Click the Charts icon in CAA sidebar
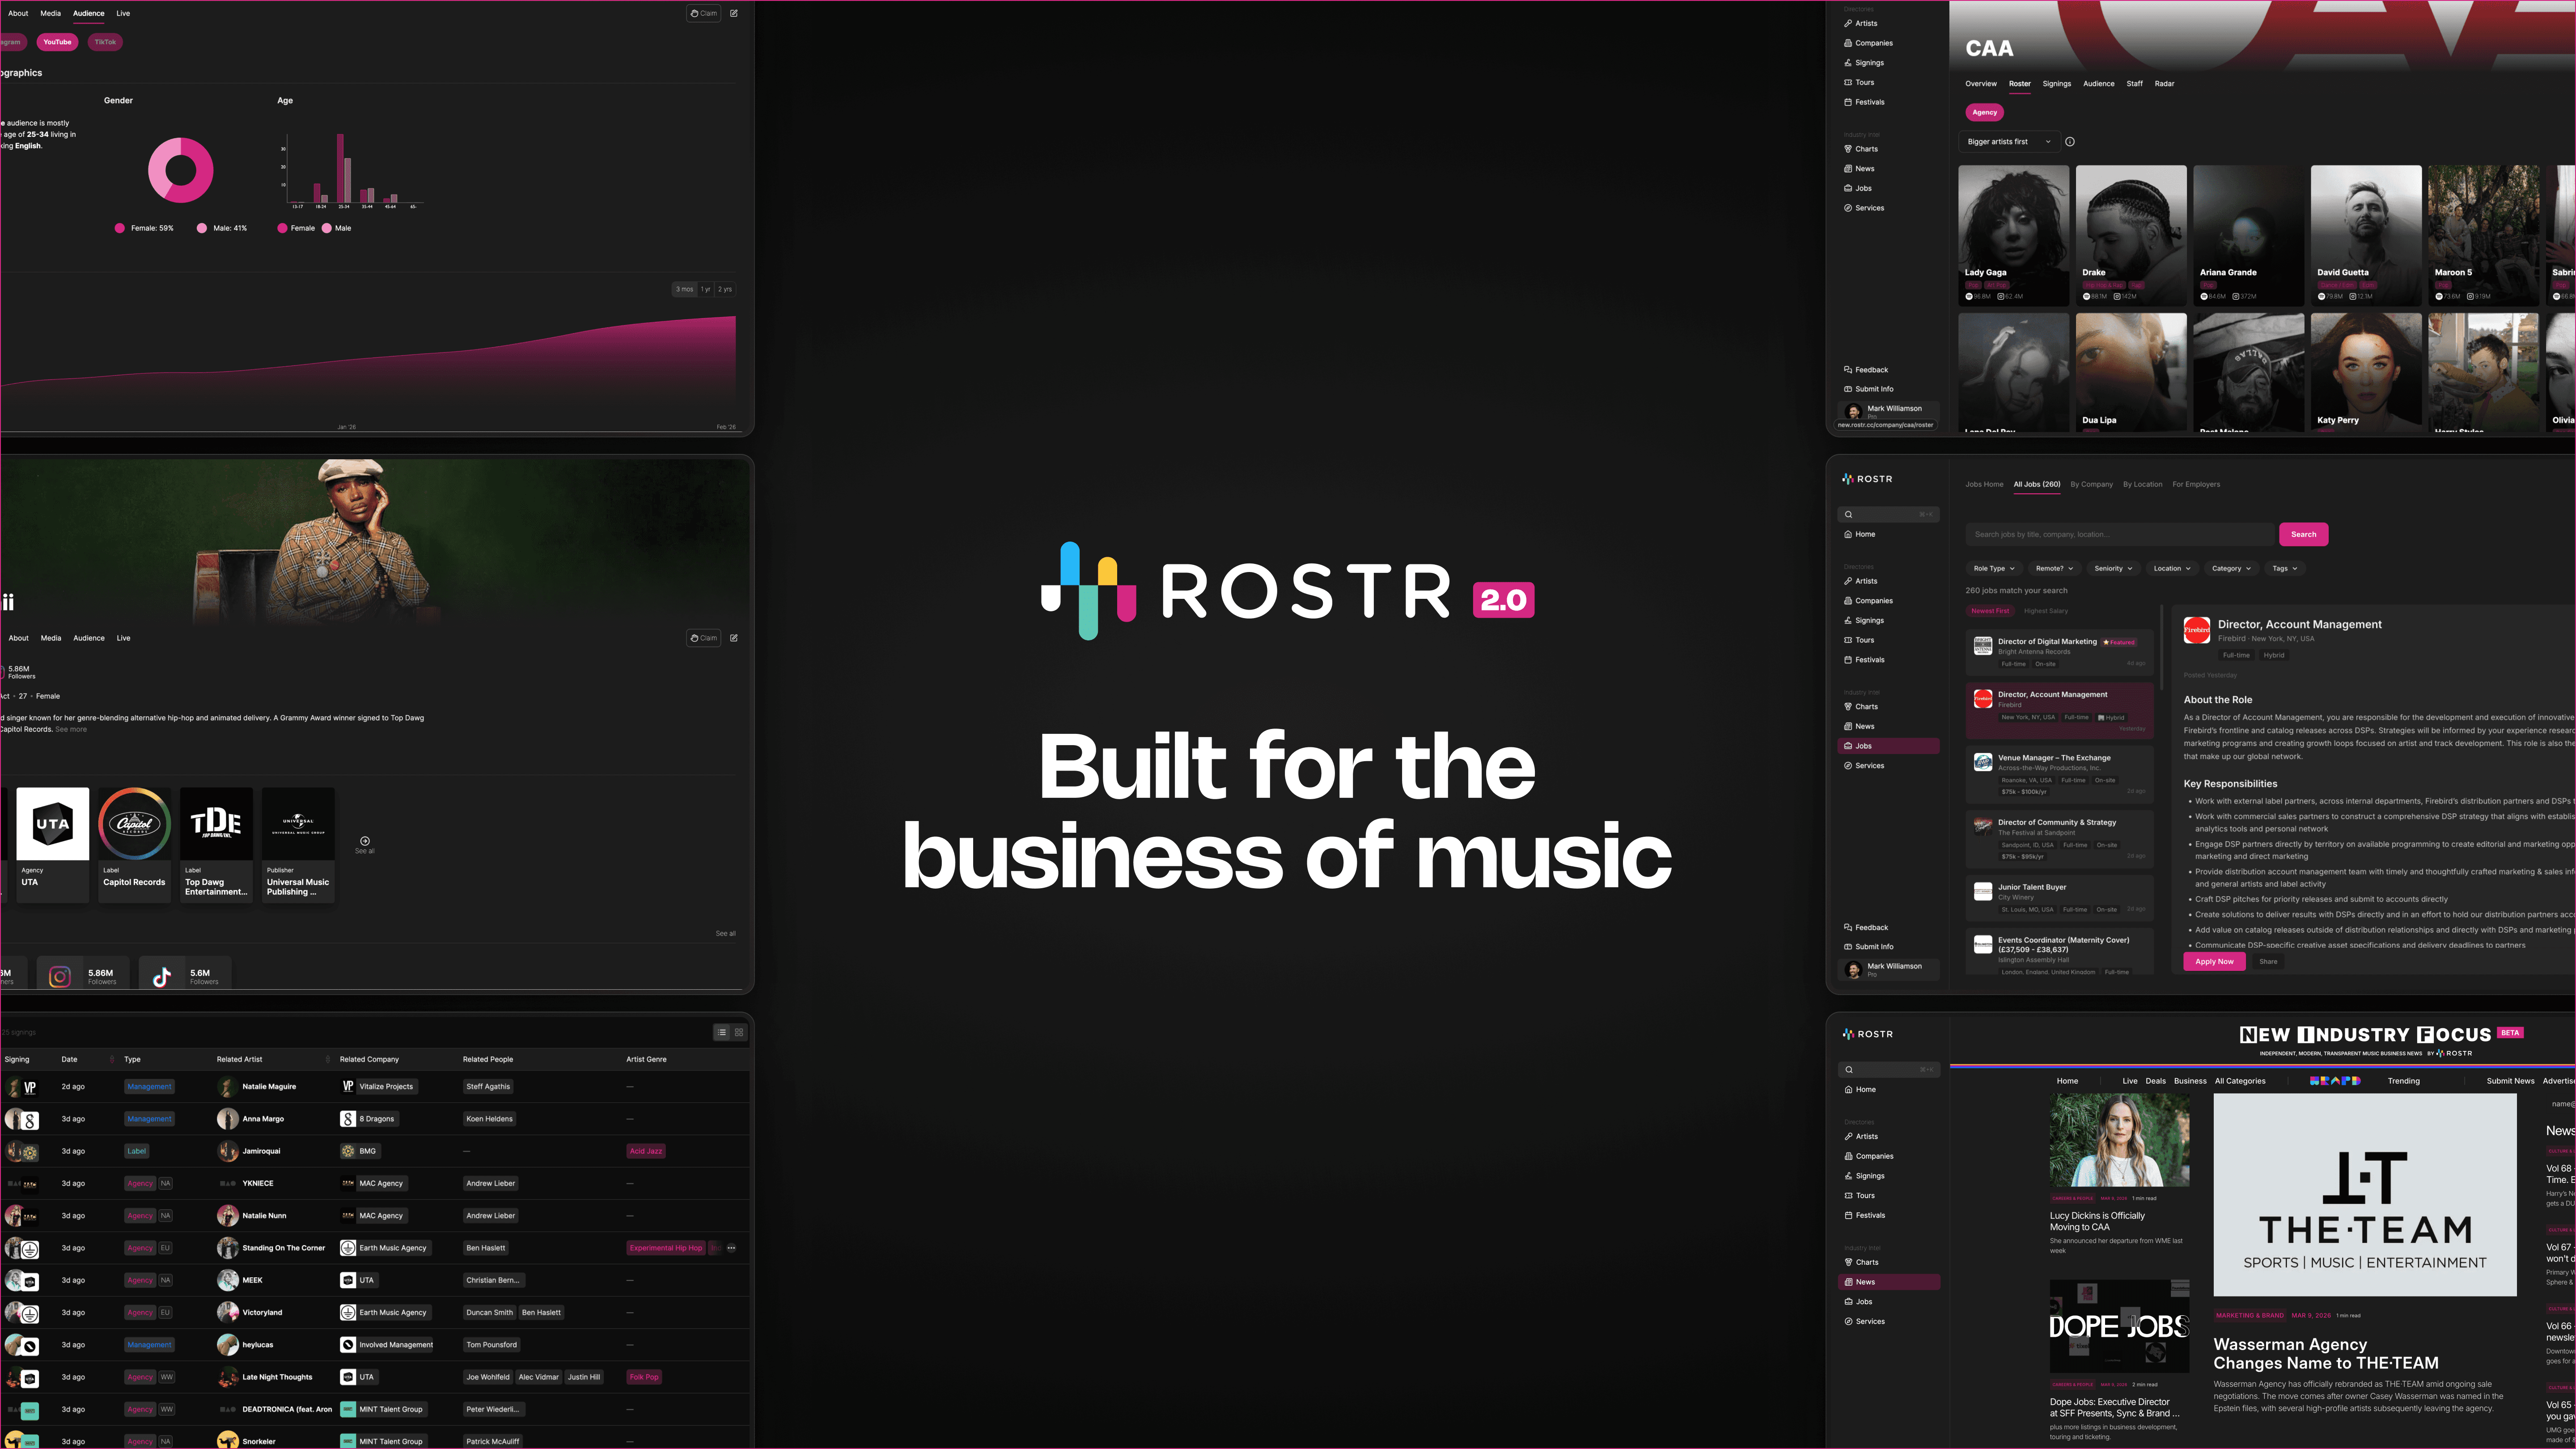Screen dimensions: 2576x1449 coord(1848,149)
